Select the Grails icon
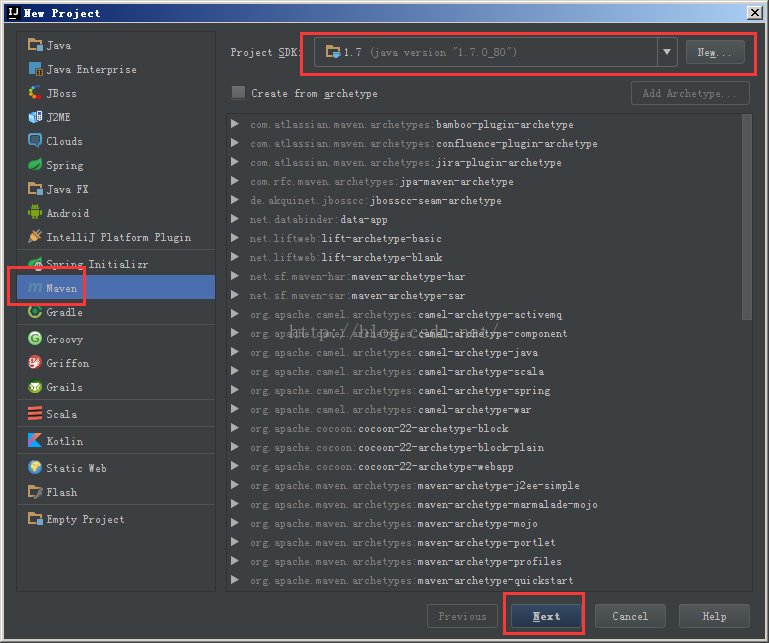Image resolution: width=769 pixels, height=643 pixels. [35, 386]
